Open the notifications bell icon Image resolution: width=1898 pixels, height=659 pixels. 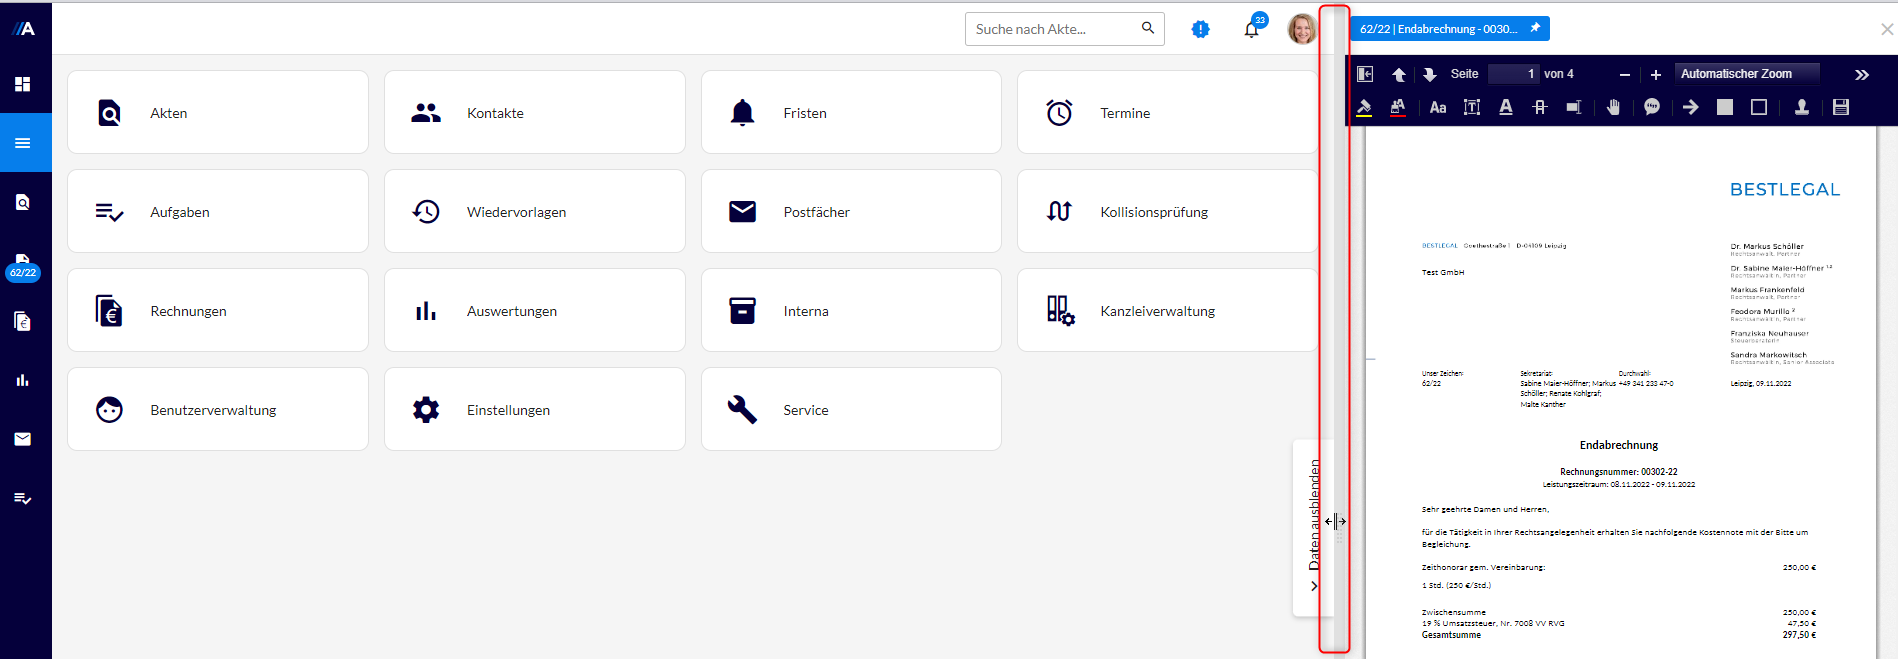(x=1251, y=29)
